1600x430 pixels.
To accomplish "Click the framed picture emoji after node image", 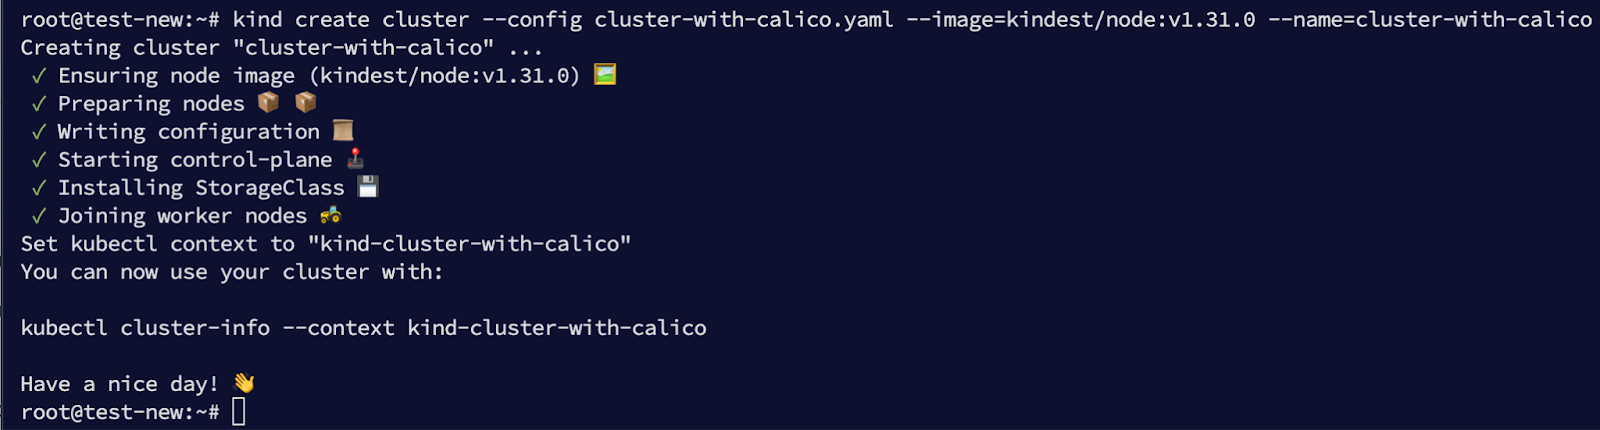I will tap(605, 75).
